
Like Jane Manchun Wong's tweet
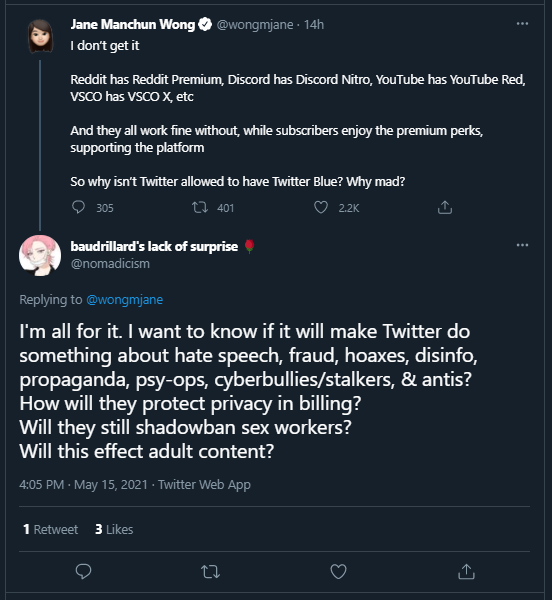point(321,207)
